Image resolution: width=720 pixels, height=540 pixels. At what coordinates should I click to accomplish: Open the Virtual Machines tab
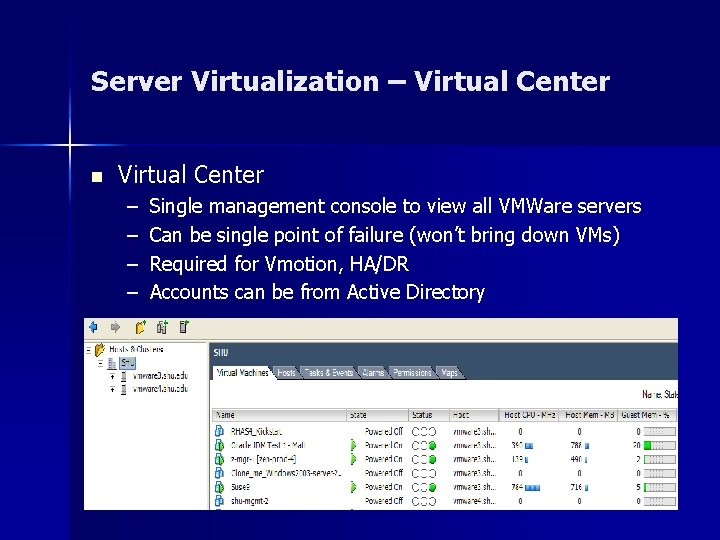click(242, 372)
